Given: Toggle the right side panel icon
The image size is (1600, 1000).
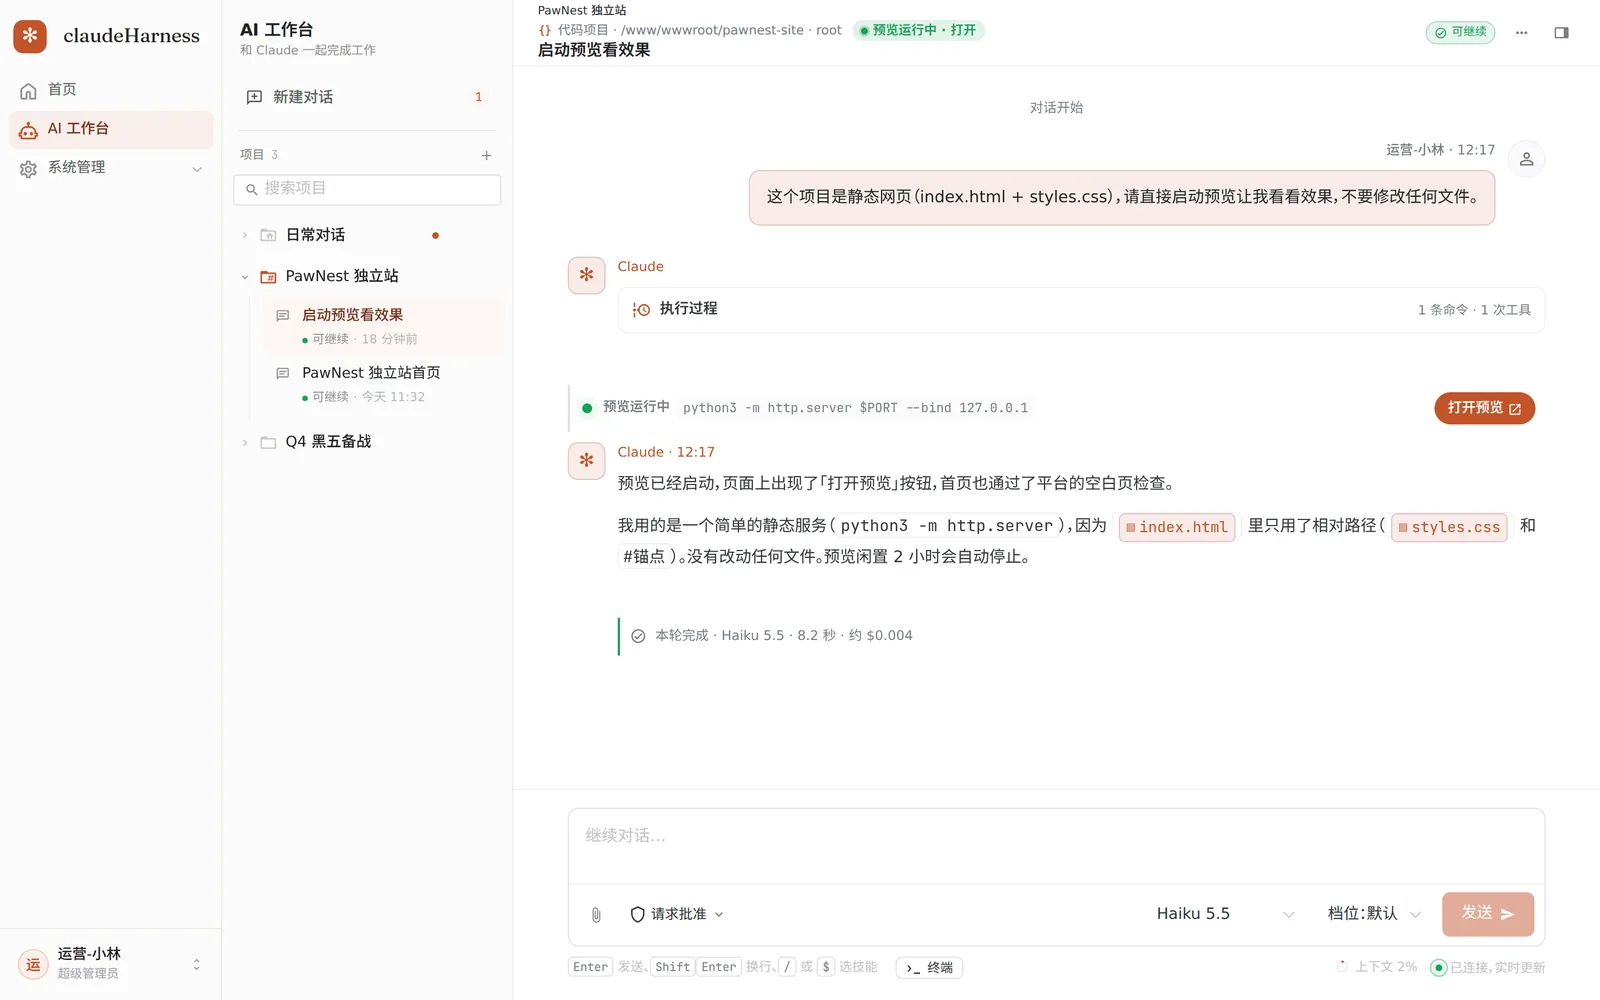Looking at the screenshot, I should pos(1561,33).
